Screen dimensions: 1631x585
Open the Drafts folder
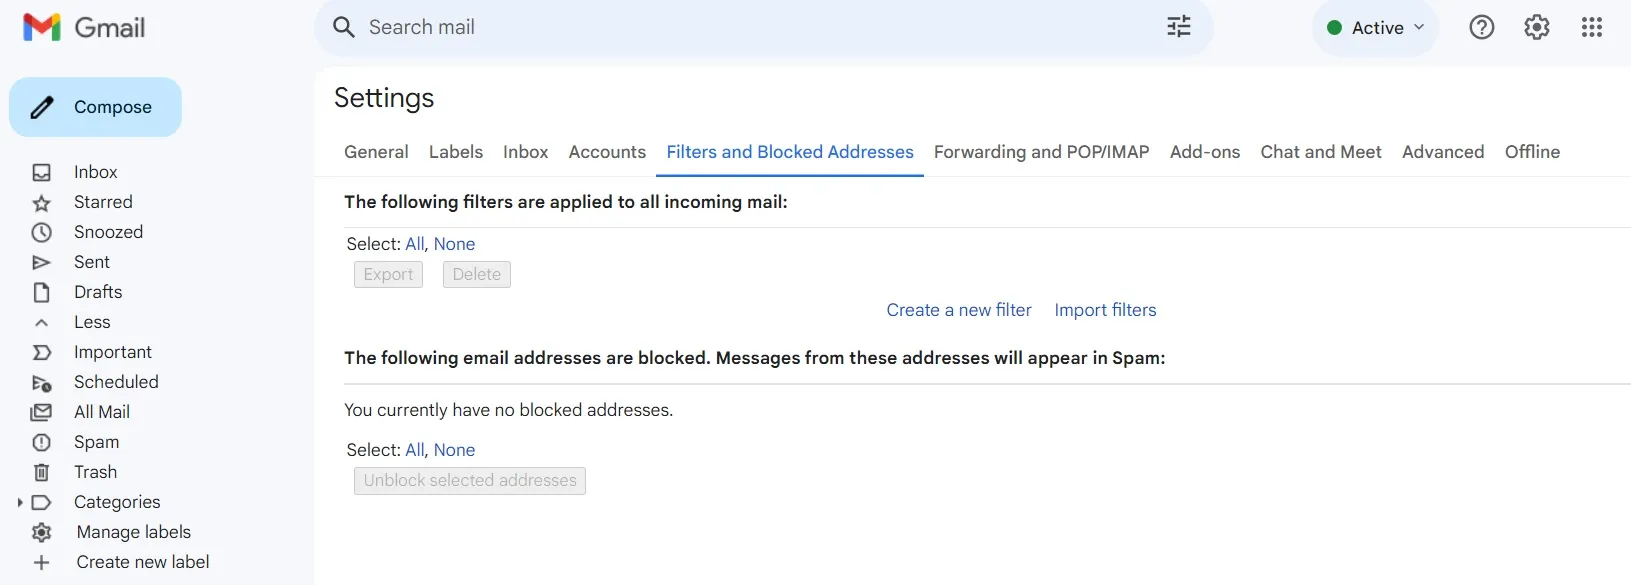[98, 292]
